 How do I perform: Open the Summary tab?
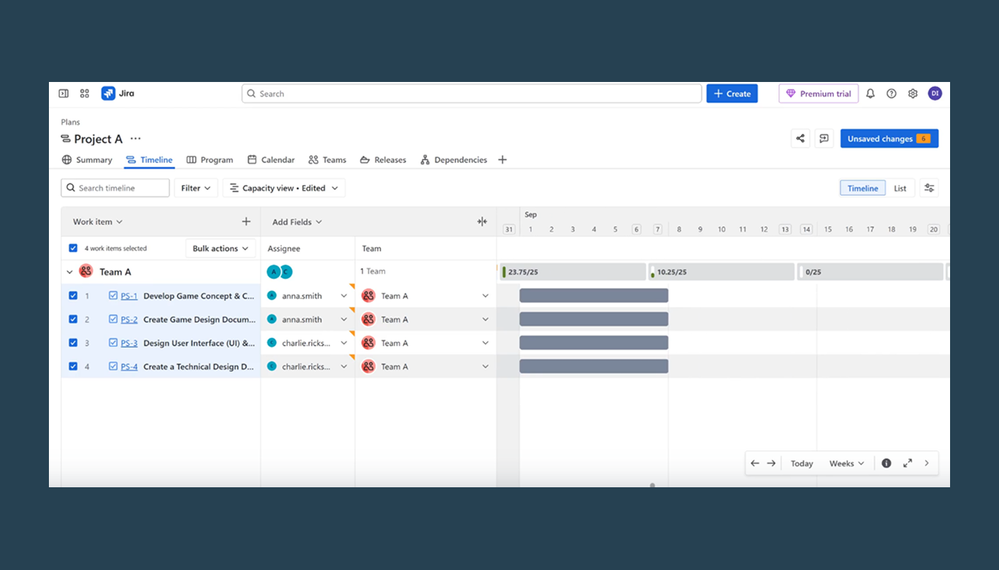tap(87, 160)
